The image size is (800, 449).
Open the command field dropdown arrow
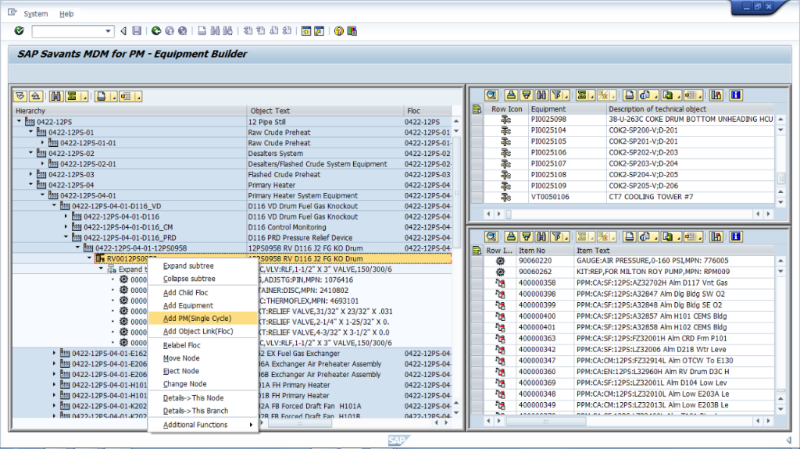pos(108,31)
